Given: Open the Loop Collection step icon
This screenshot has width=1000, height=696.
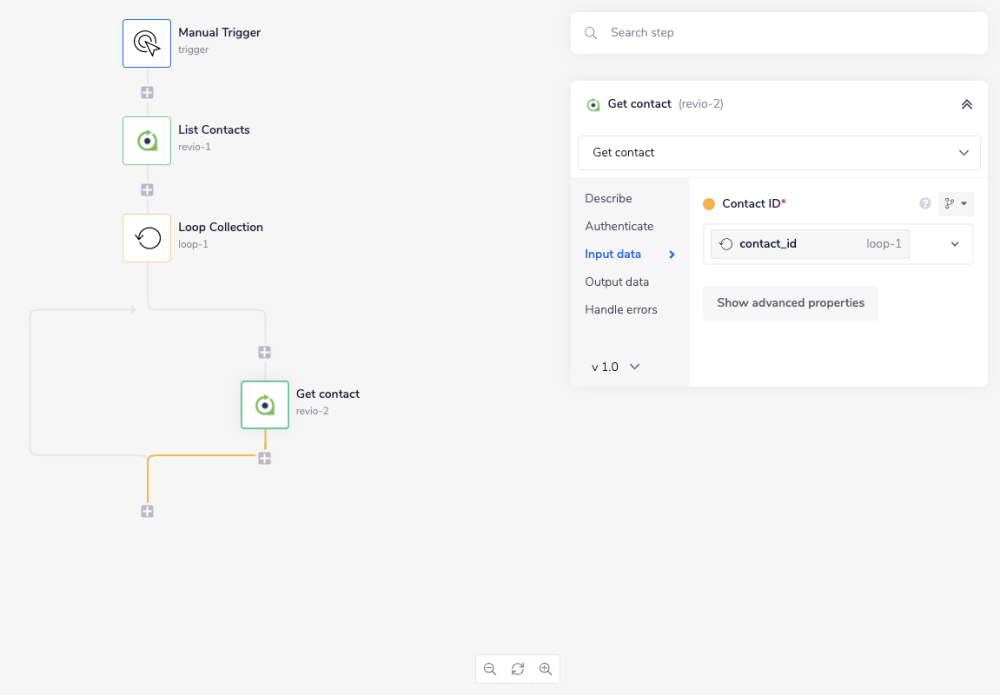Looking at the screenshot, I should (x=147, y=238).
